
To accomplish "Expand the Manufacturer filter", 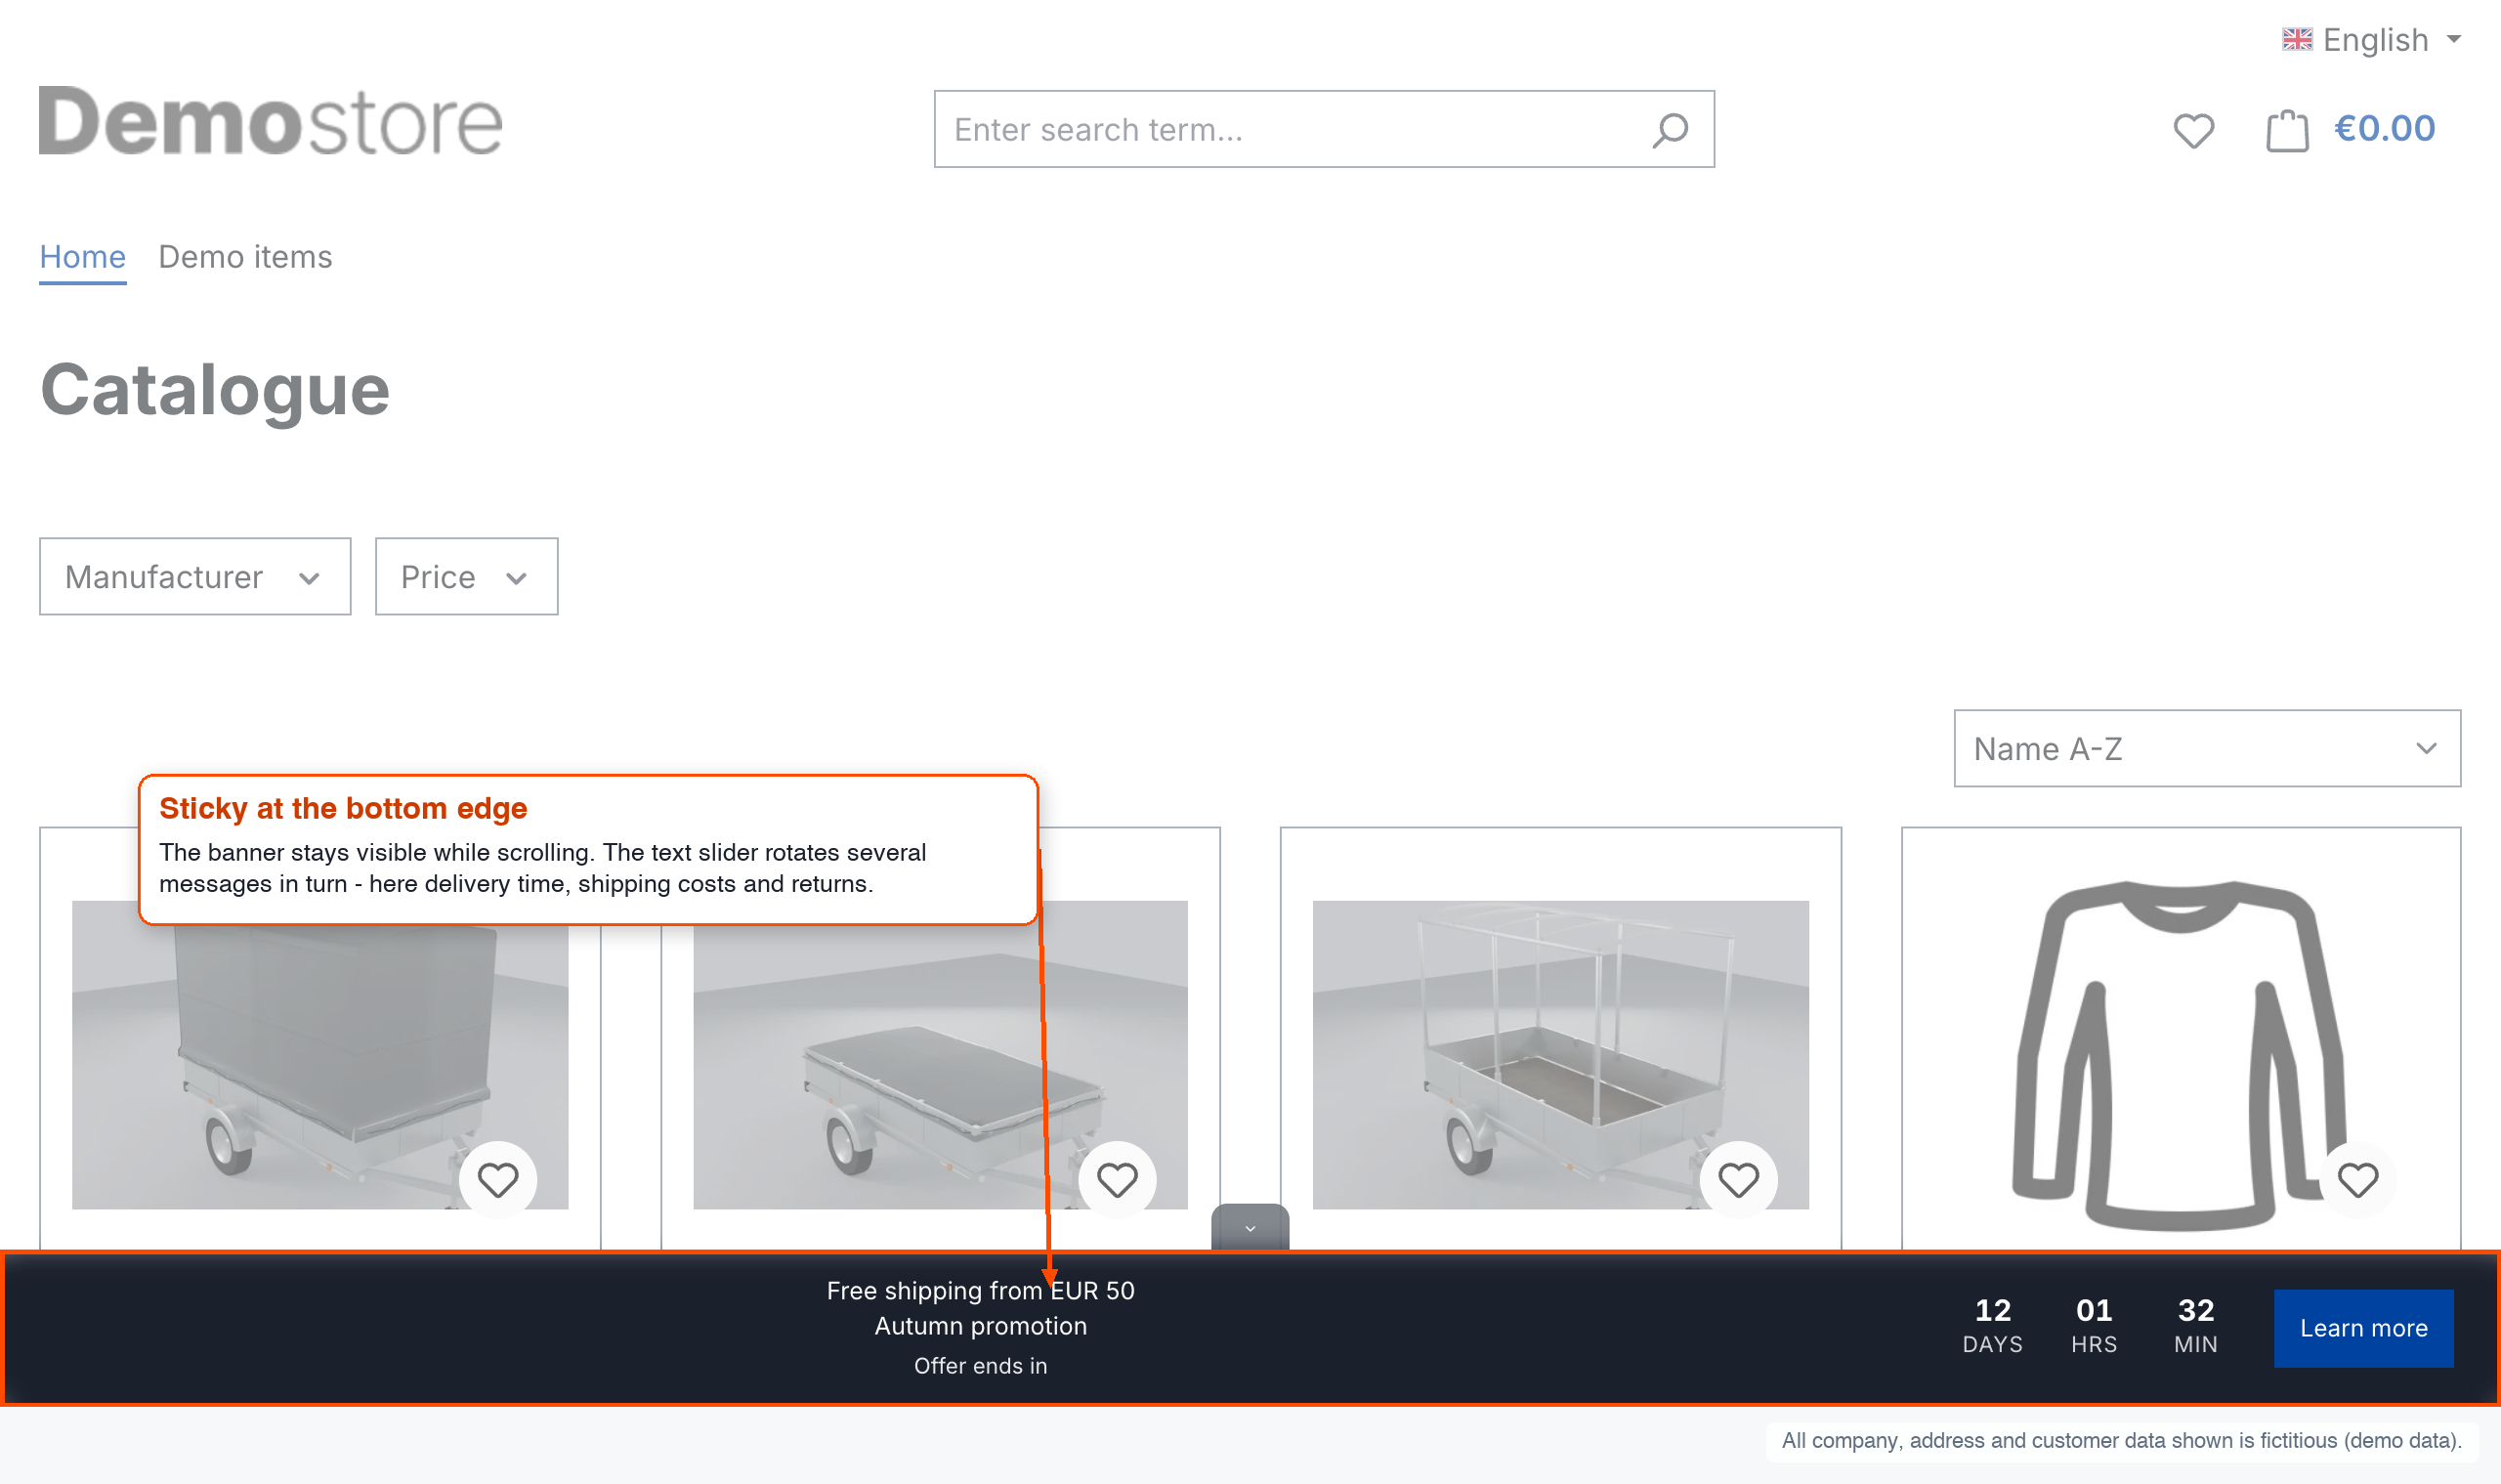I will click(x=195, y=576).
